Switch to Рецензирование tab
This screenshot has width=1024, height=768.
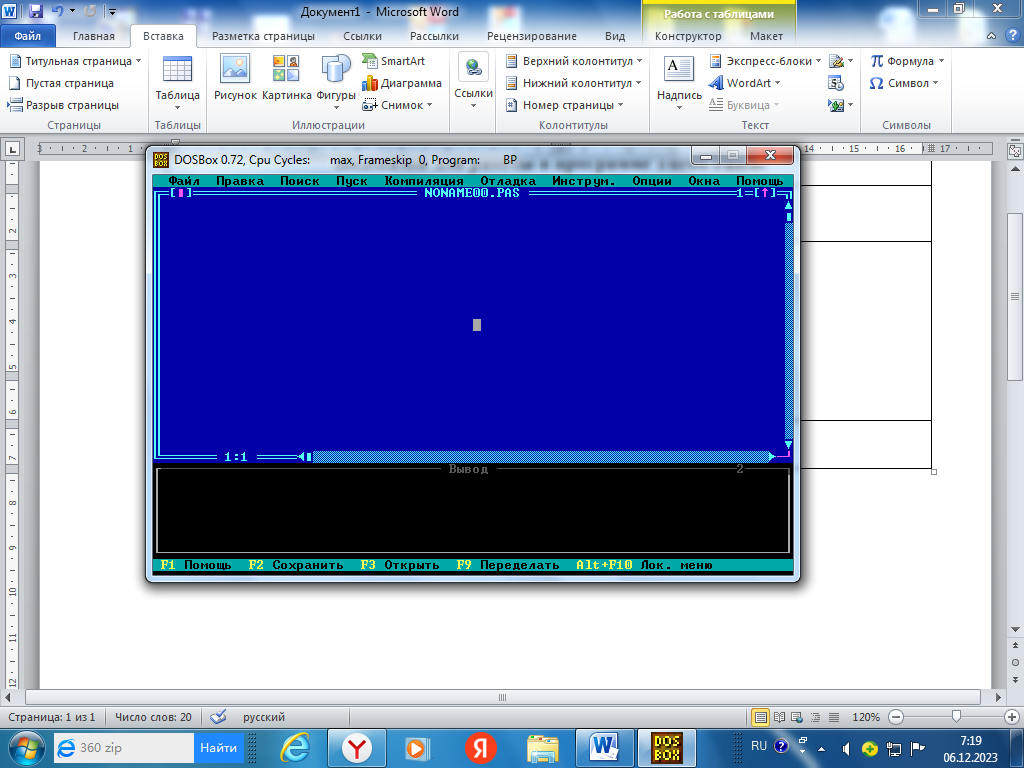(532, 36)
